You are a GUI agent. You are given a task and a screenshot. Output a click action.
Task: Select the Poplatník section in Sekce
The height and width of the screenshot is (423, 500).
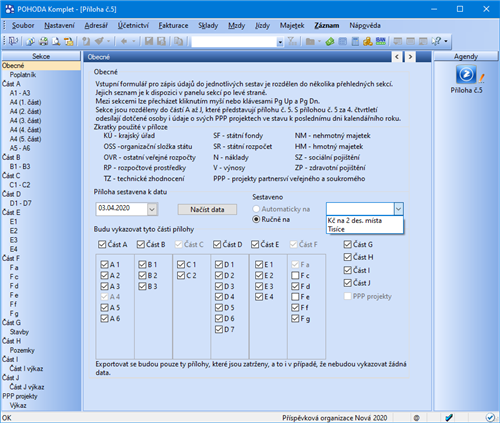[23, 75]
